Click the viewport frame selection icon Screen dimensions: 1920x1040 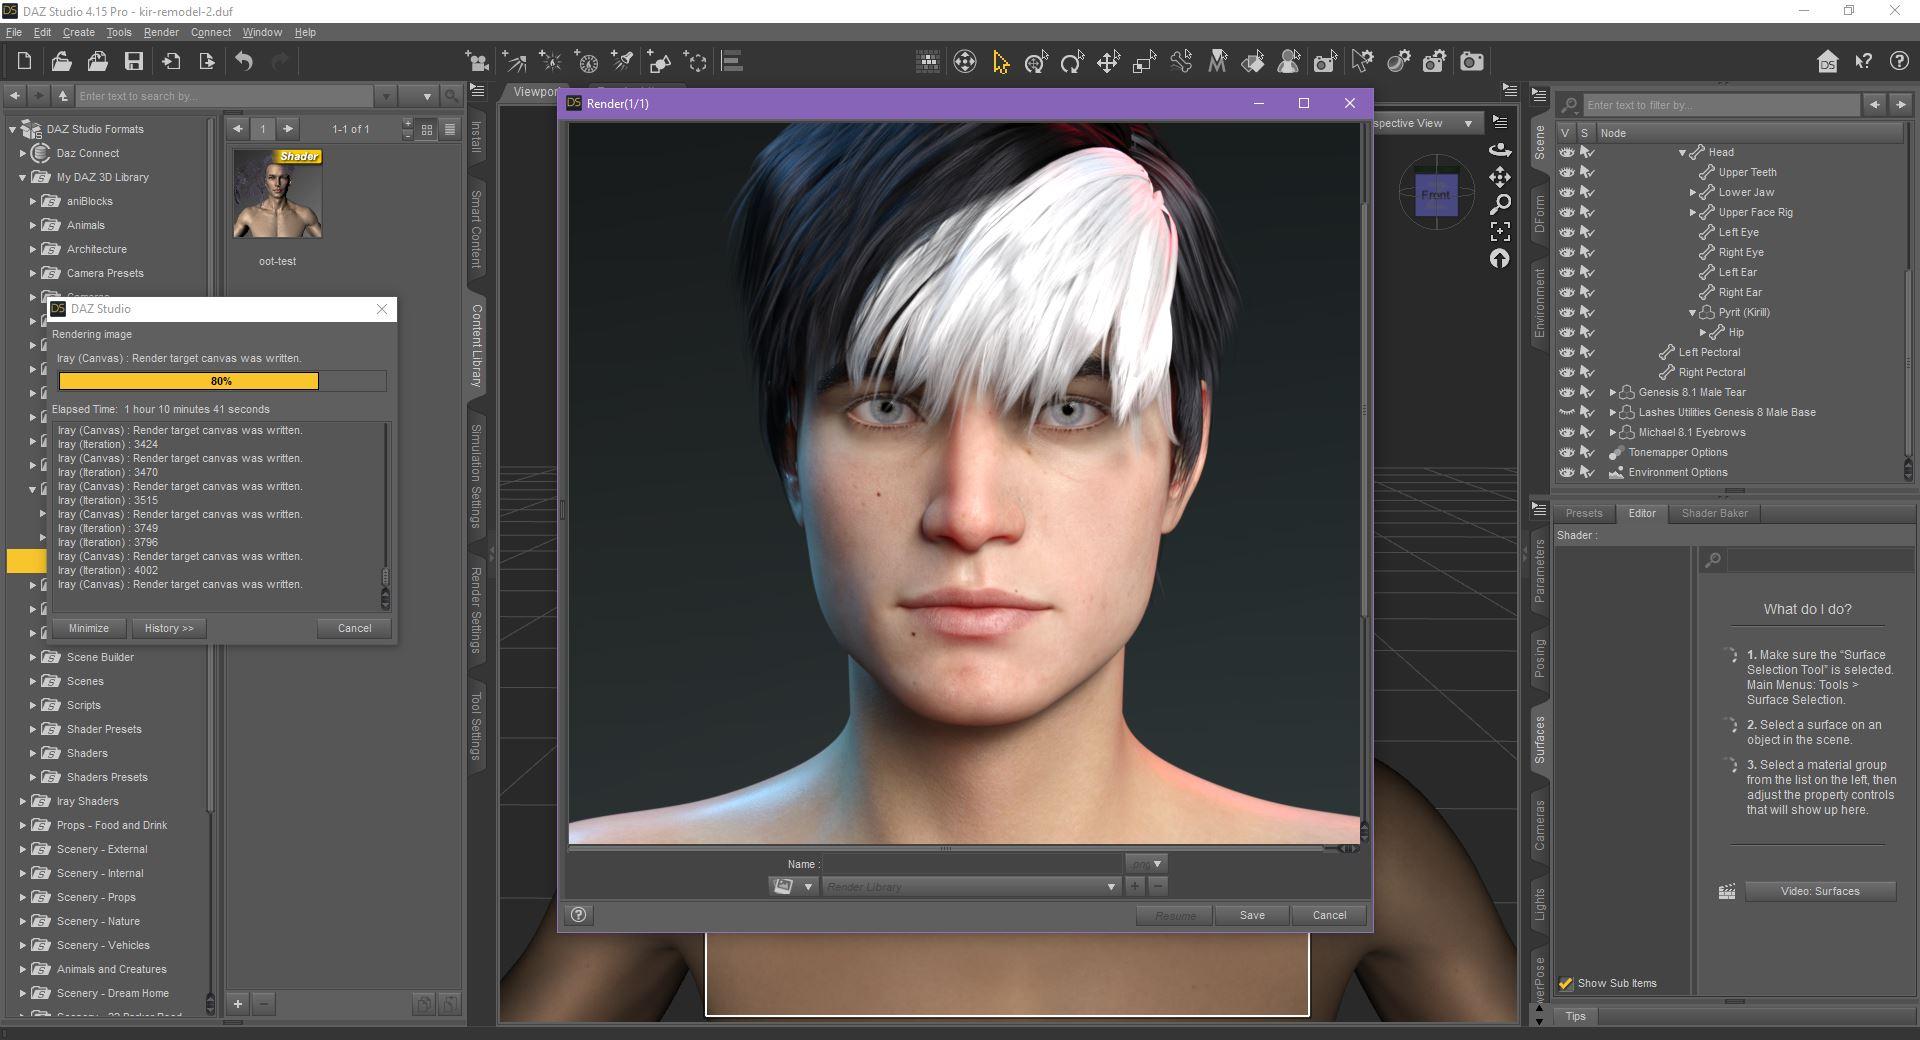pyautogui.click(x=1500, y=232)
